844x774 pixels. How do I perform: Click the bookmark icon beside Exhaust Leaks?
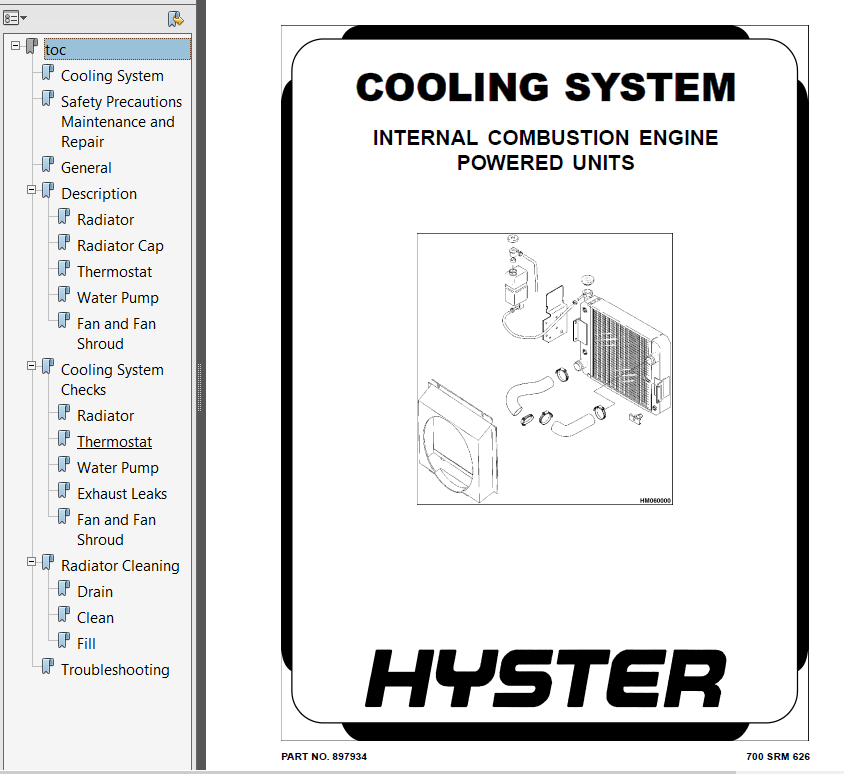[64, 490]
